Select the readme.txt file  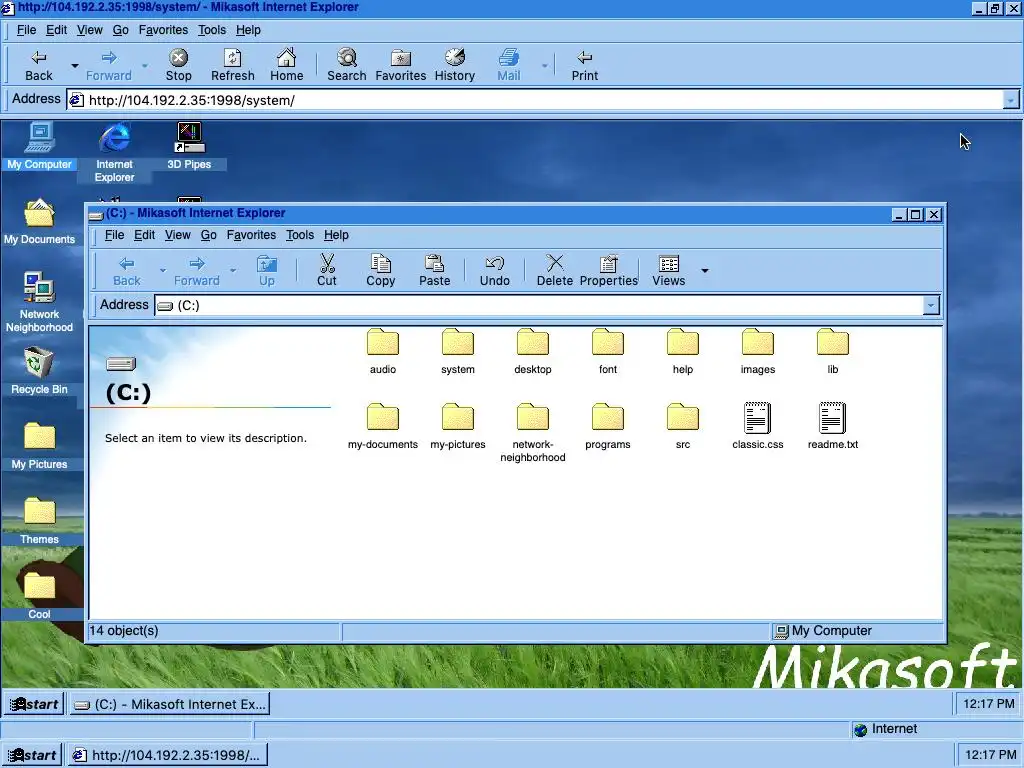point(833,426)
